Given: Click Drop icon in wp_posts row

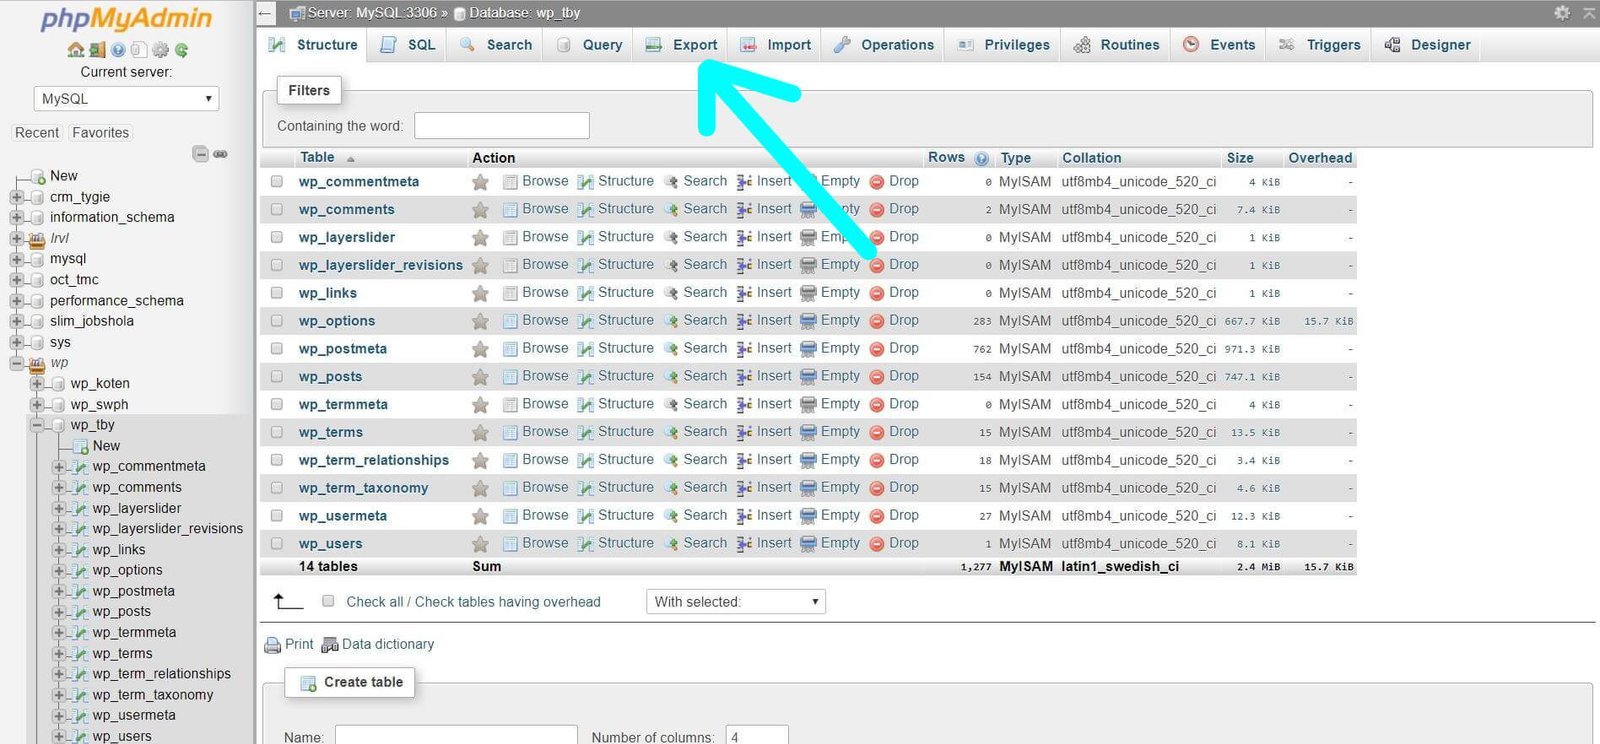Looking at the screenshot, I should coord(877,377).
